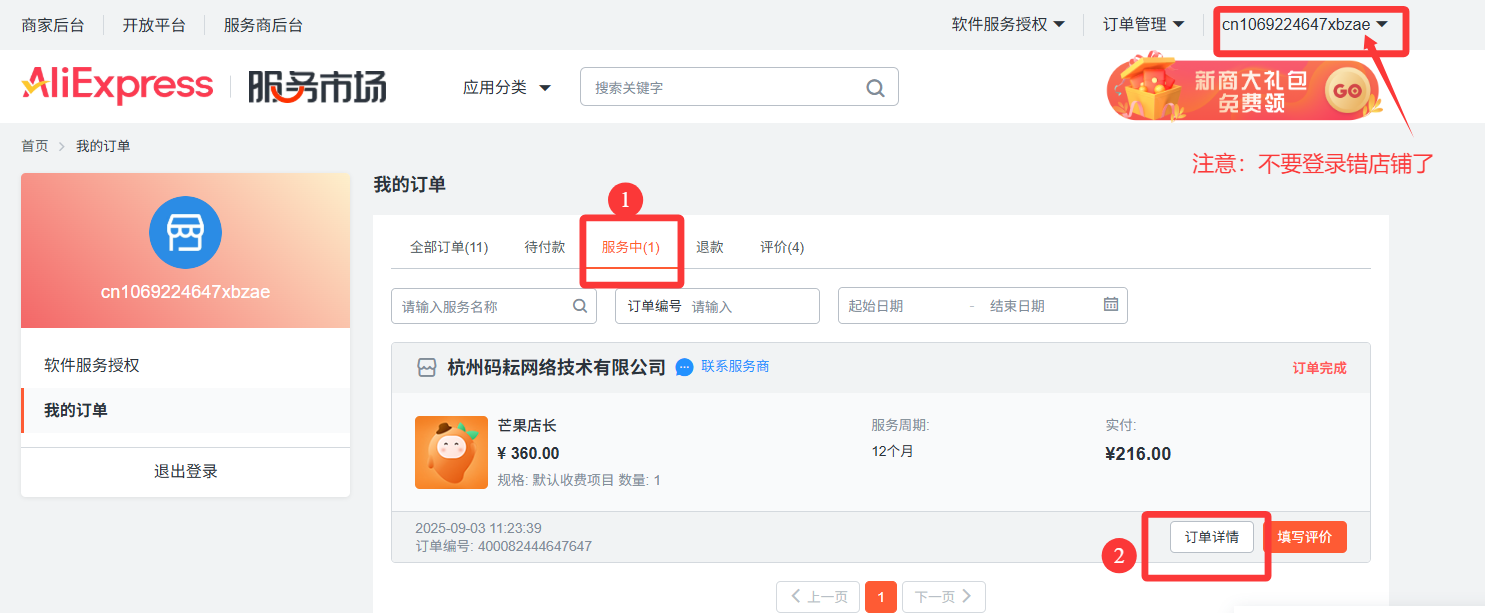The width and height of the screenshot is (1485, 613).
Task: Open the calendar icon in date range
Action: [1111, 305]
